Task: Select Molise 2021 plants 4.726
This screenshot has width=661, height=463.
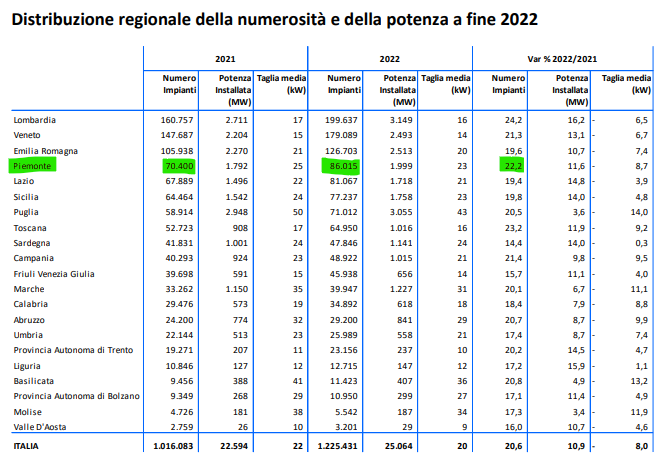Action: (182, 412)
